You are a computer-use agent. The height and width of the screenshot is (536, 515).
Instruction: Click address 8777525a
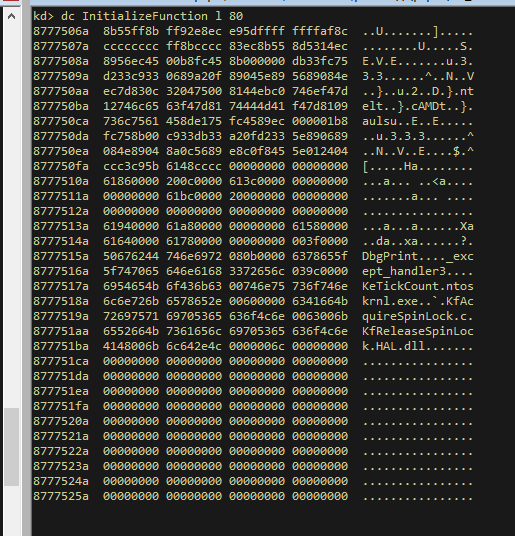(x=61, y=497)
